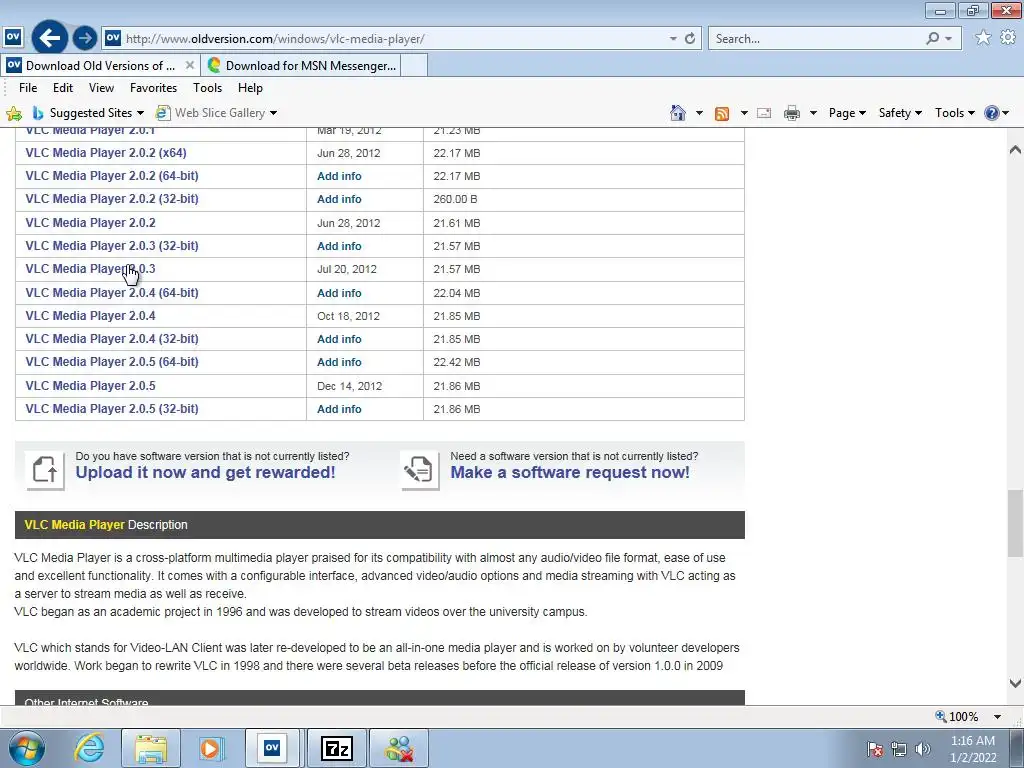Image resolution: width=1024 pixels, height=768 pixels.
Task: Open VLC Media Player 2.0.5 (64-bit) link
Action: (x=112, y=362)
